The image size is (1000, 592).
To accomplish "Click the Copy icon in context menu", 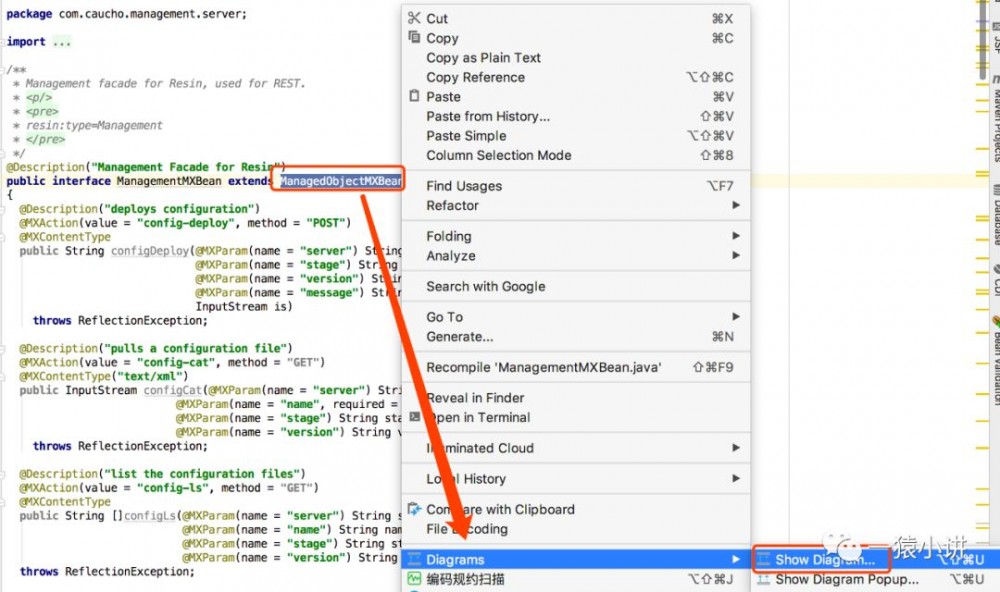I will tap(415, 37).
